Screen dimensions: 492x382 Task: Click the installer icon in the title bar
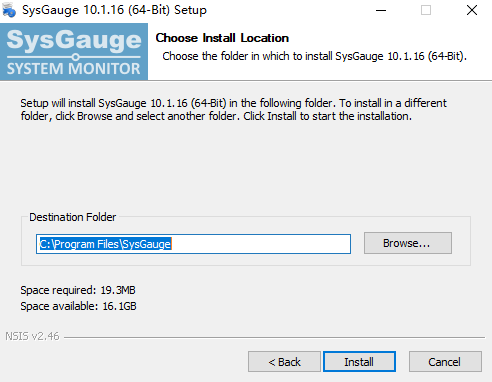pos(9,10)
